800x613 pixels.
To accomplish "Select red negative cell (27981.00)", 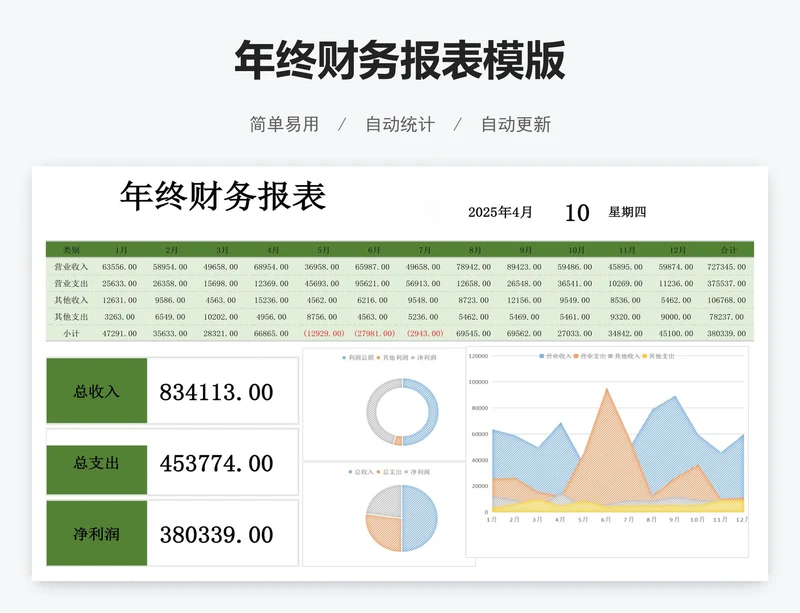I will (374, 333).
